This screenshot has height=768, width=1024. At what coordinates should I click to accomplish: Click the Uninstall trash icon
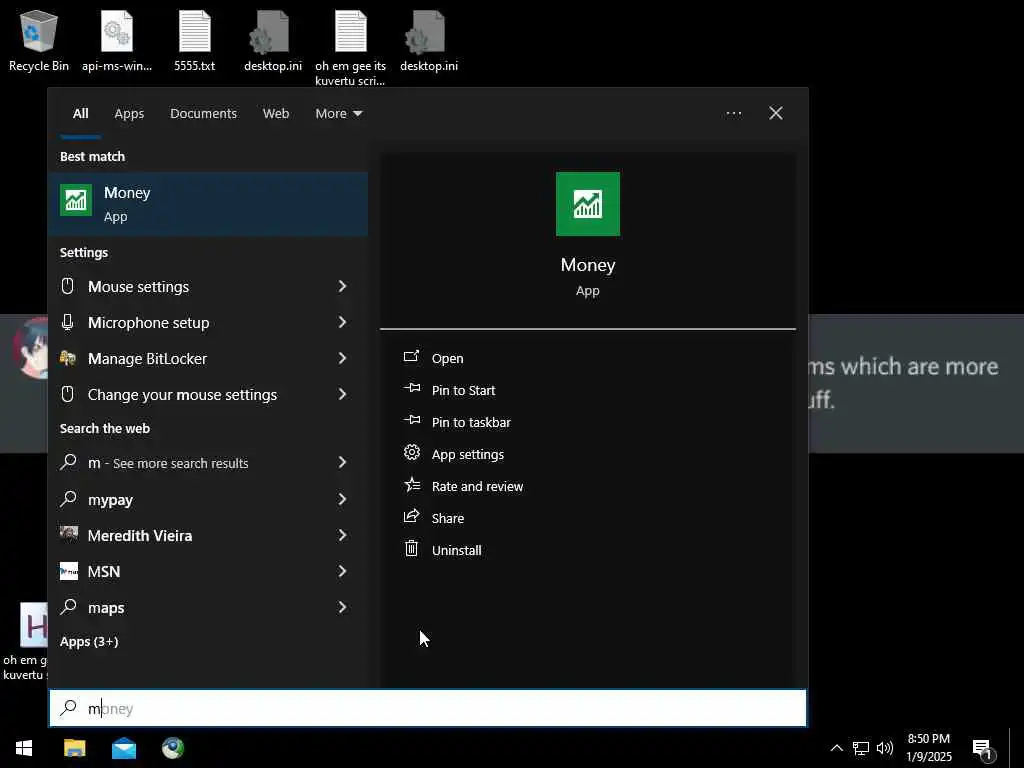(x=411, y=549)
